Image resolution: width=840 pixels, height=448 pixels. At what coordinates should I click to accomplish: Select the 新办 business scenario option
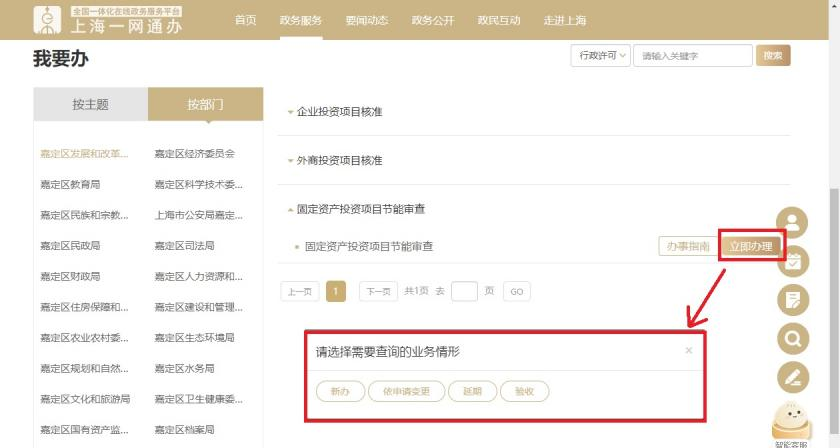[x=340, y=392]
